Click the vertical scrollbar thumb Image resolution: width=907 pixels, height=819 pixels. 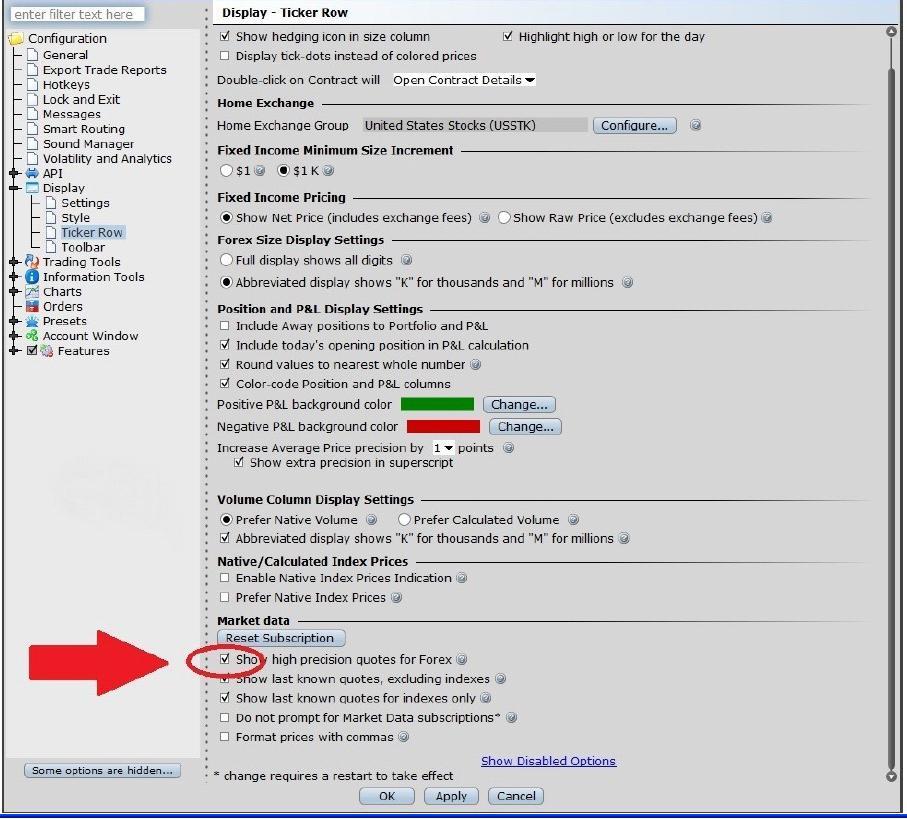point(891,419)
